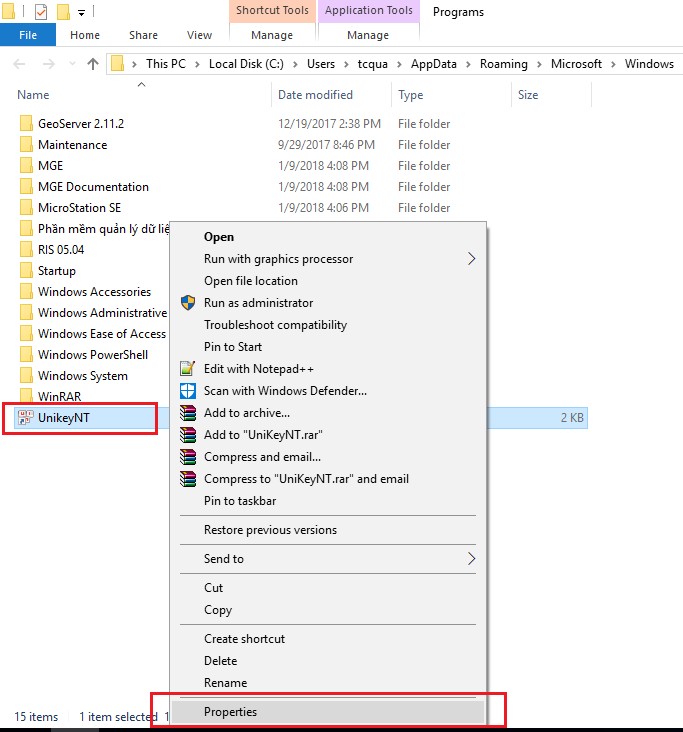Open Manage tab under Shortcut Tools
Screen dimensions: 683x732
(272, 35)
